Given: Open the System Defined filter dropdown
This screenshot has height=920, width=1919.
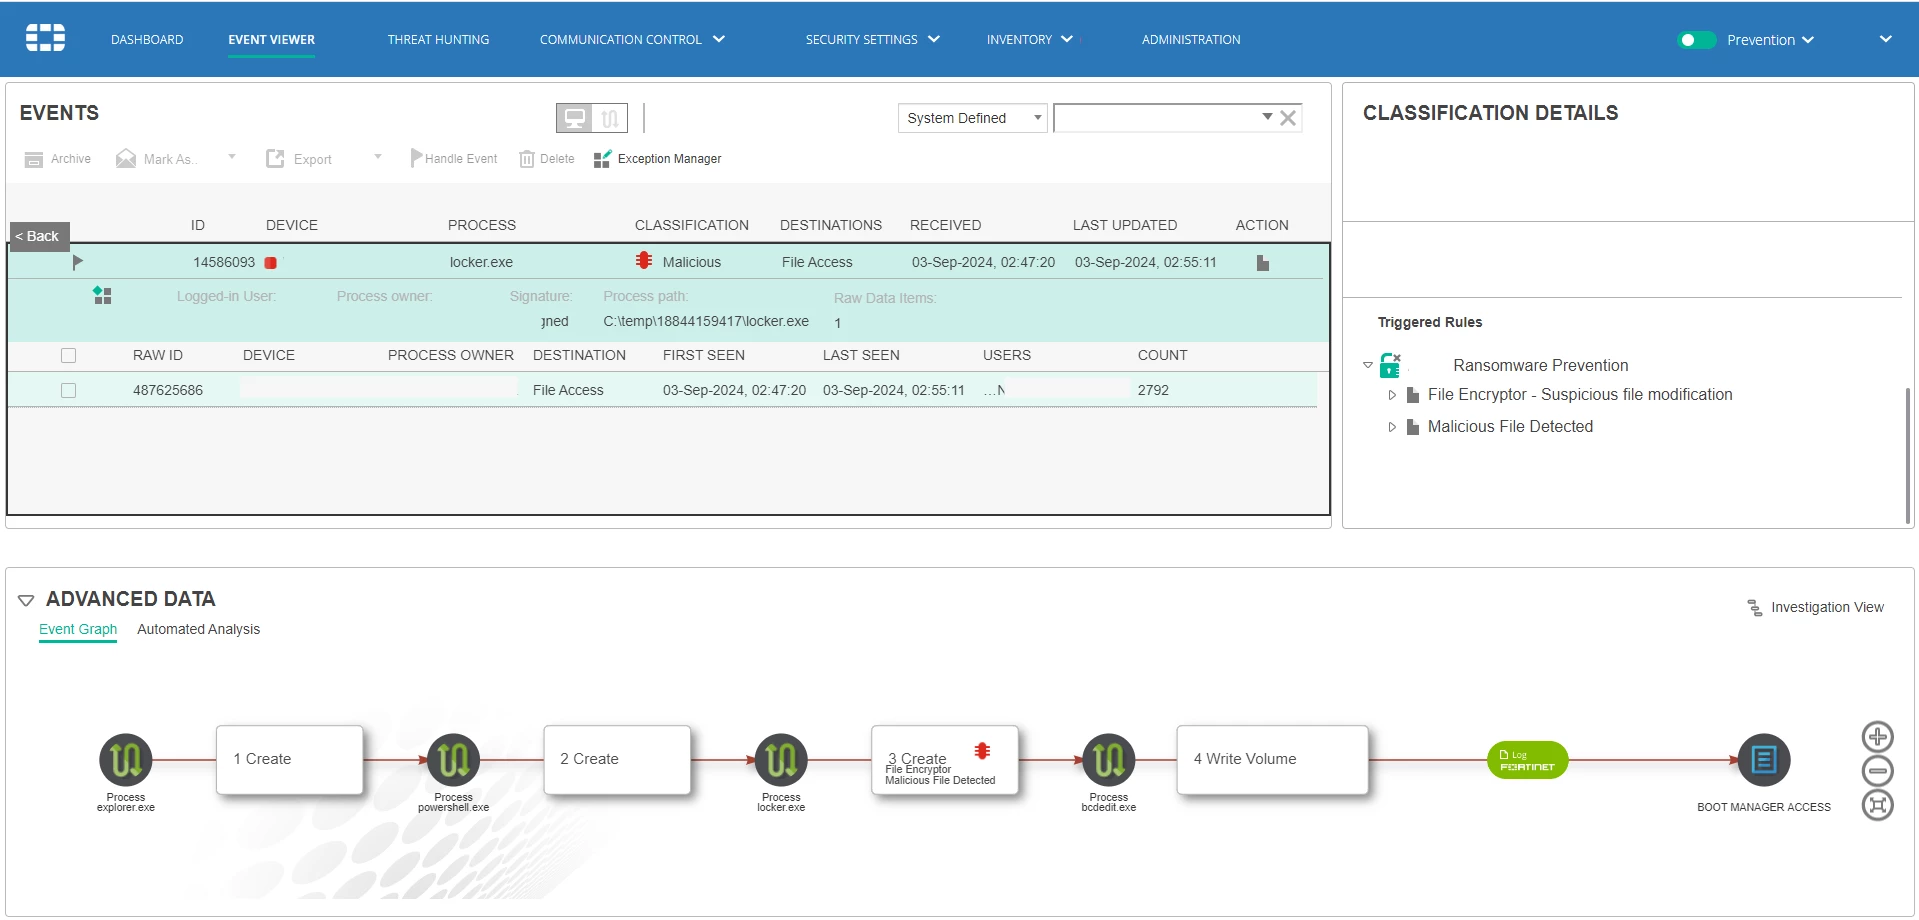Looking at the screenshot, I should tap(972, 118).
